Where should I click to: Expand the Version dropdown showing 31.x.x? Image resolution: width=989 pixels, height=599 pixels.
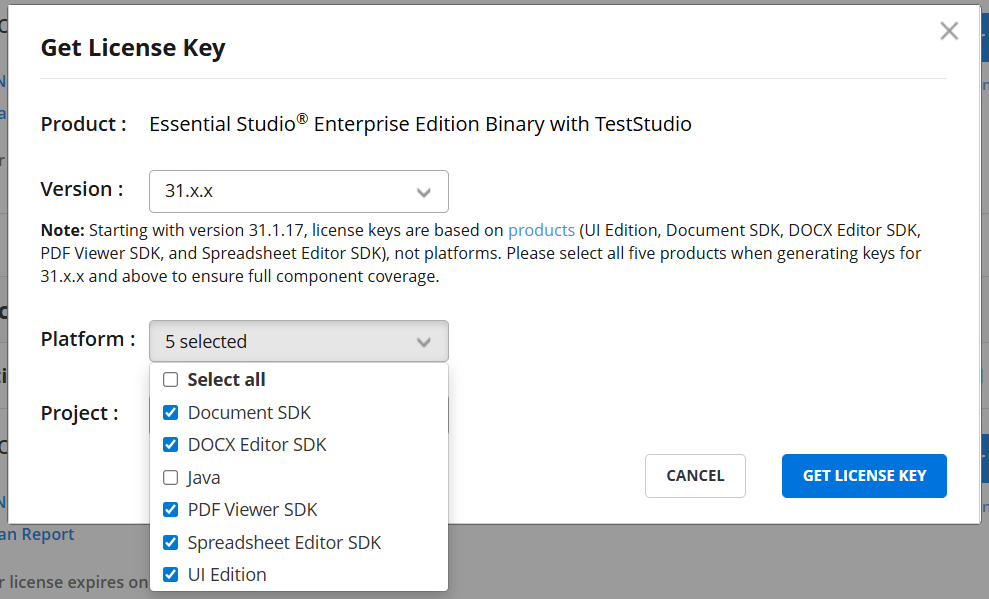point(298,191)
